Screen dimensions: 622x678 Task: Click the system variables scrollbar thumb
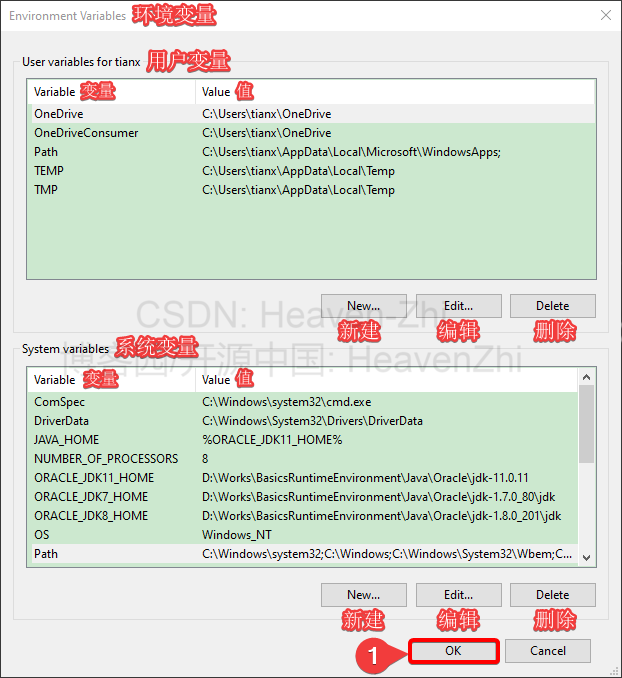coord(587,424)
